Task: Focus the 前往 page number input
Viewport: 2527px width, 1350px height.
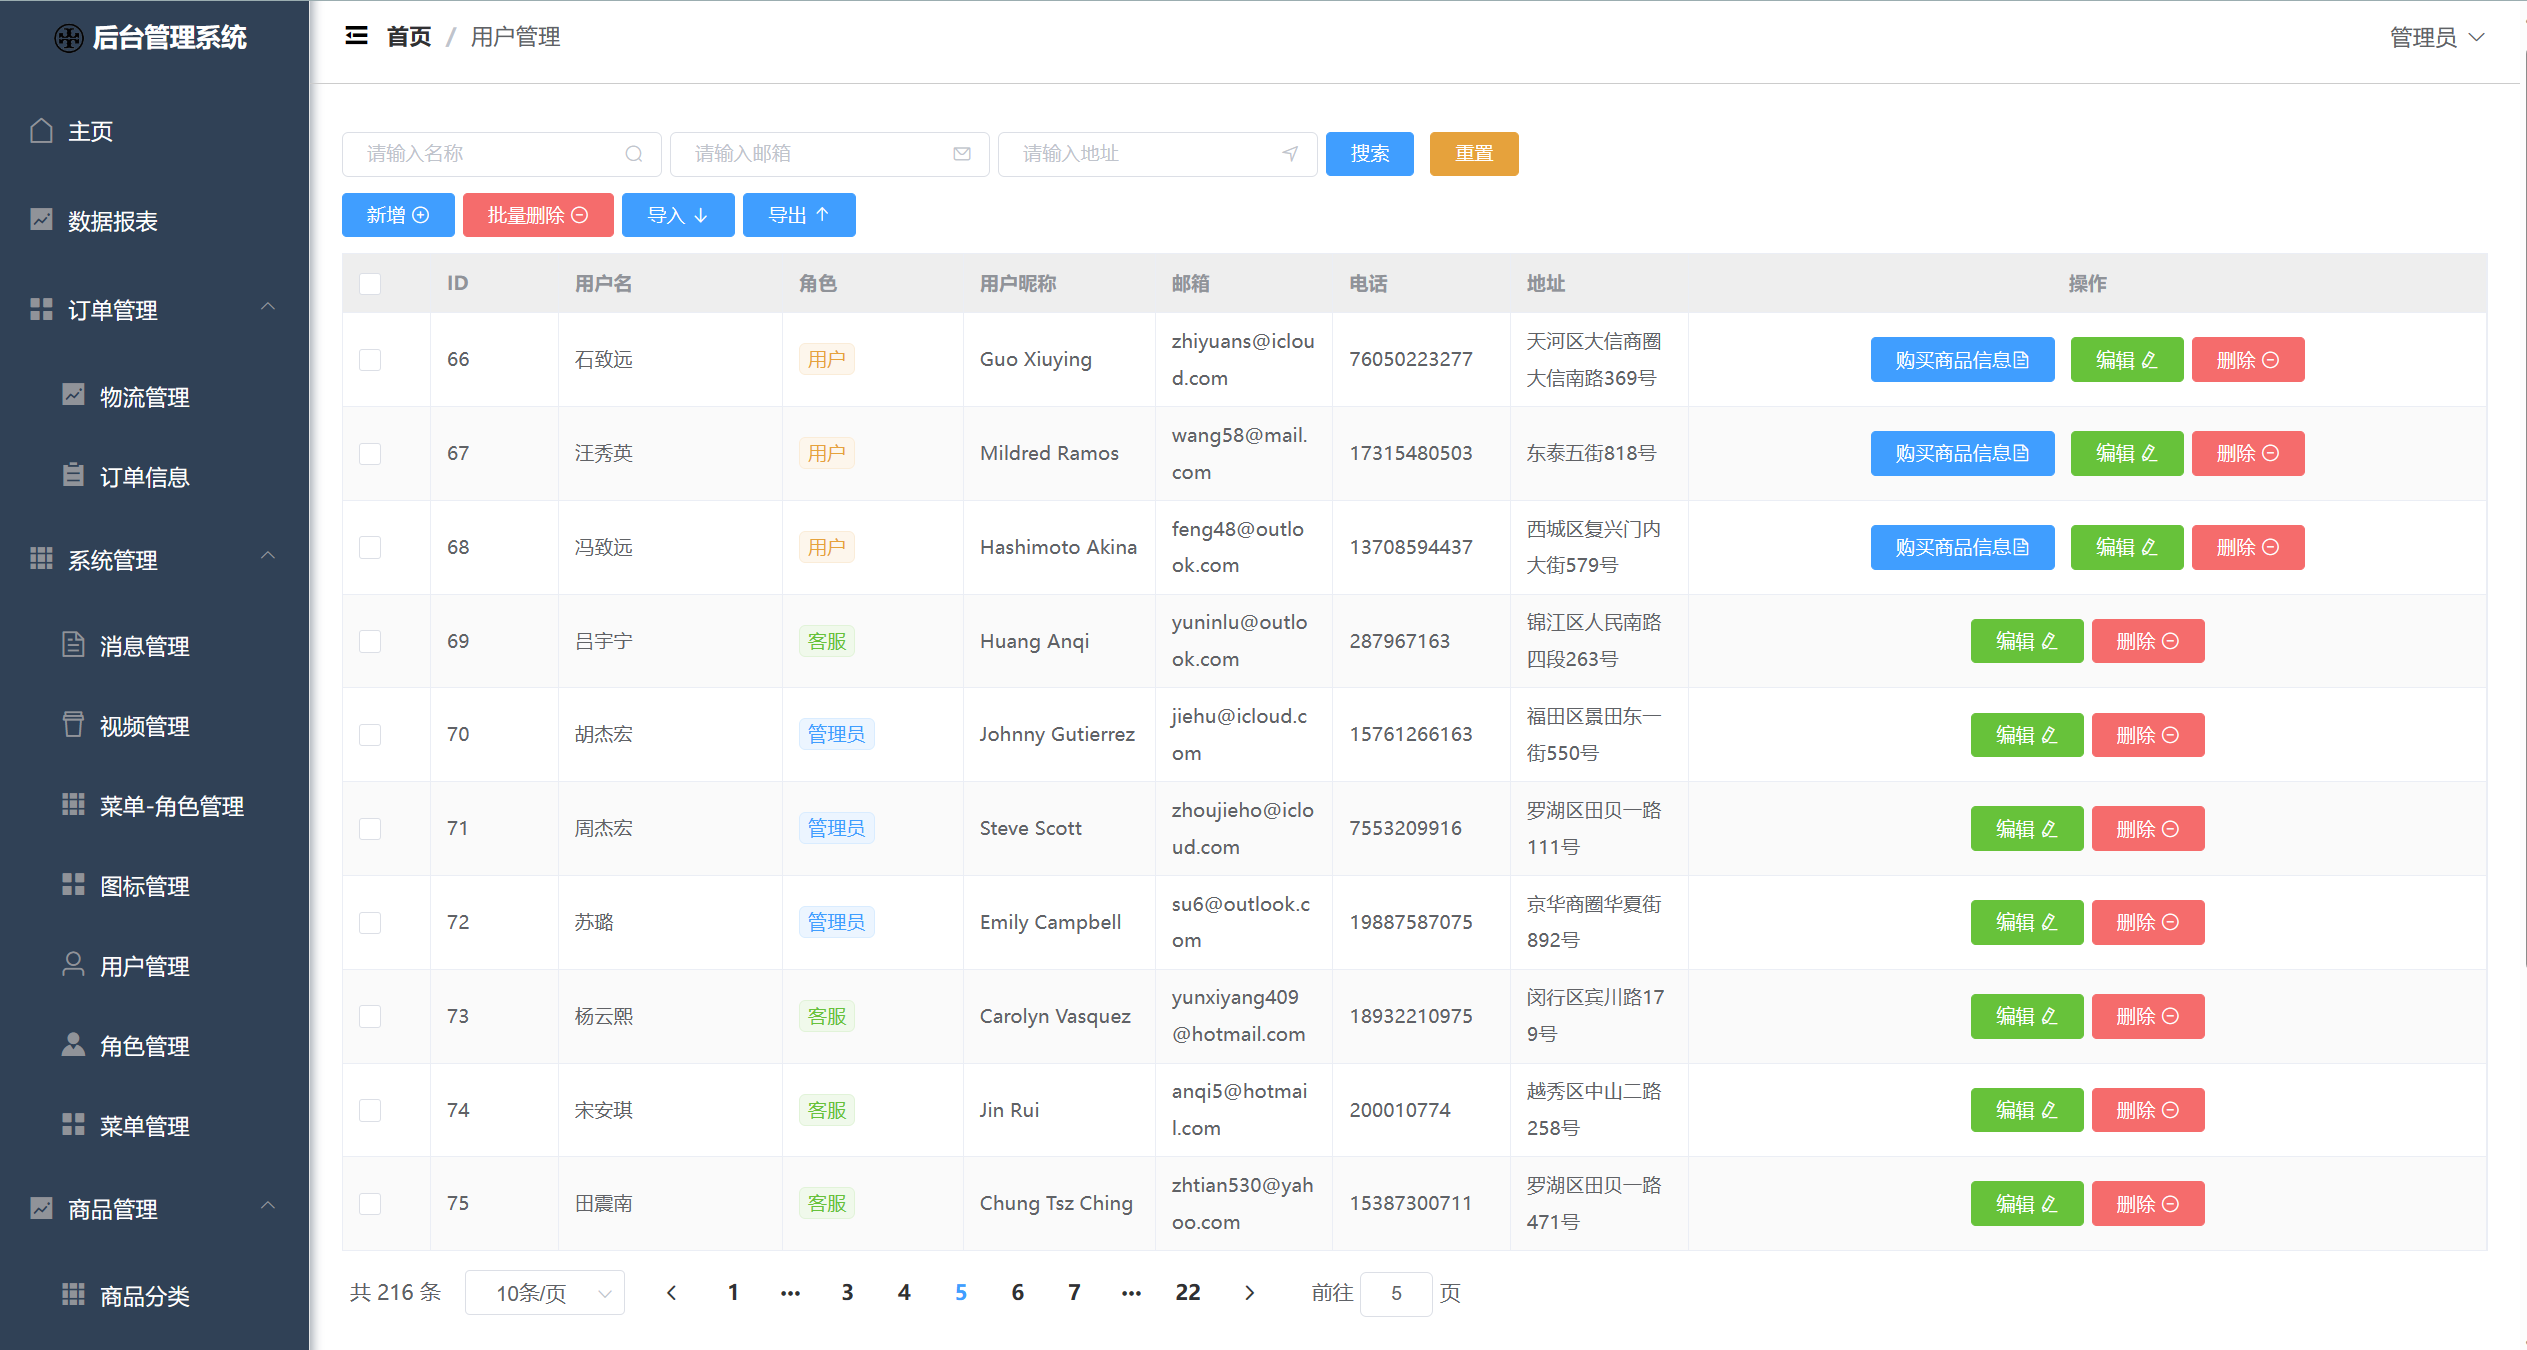Action: (x=1396, y=1294)
